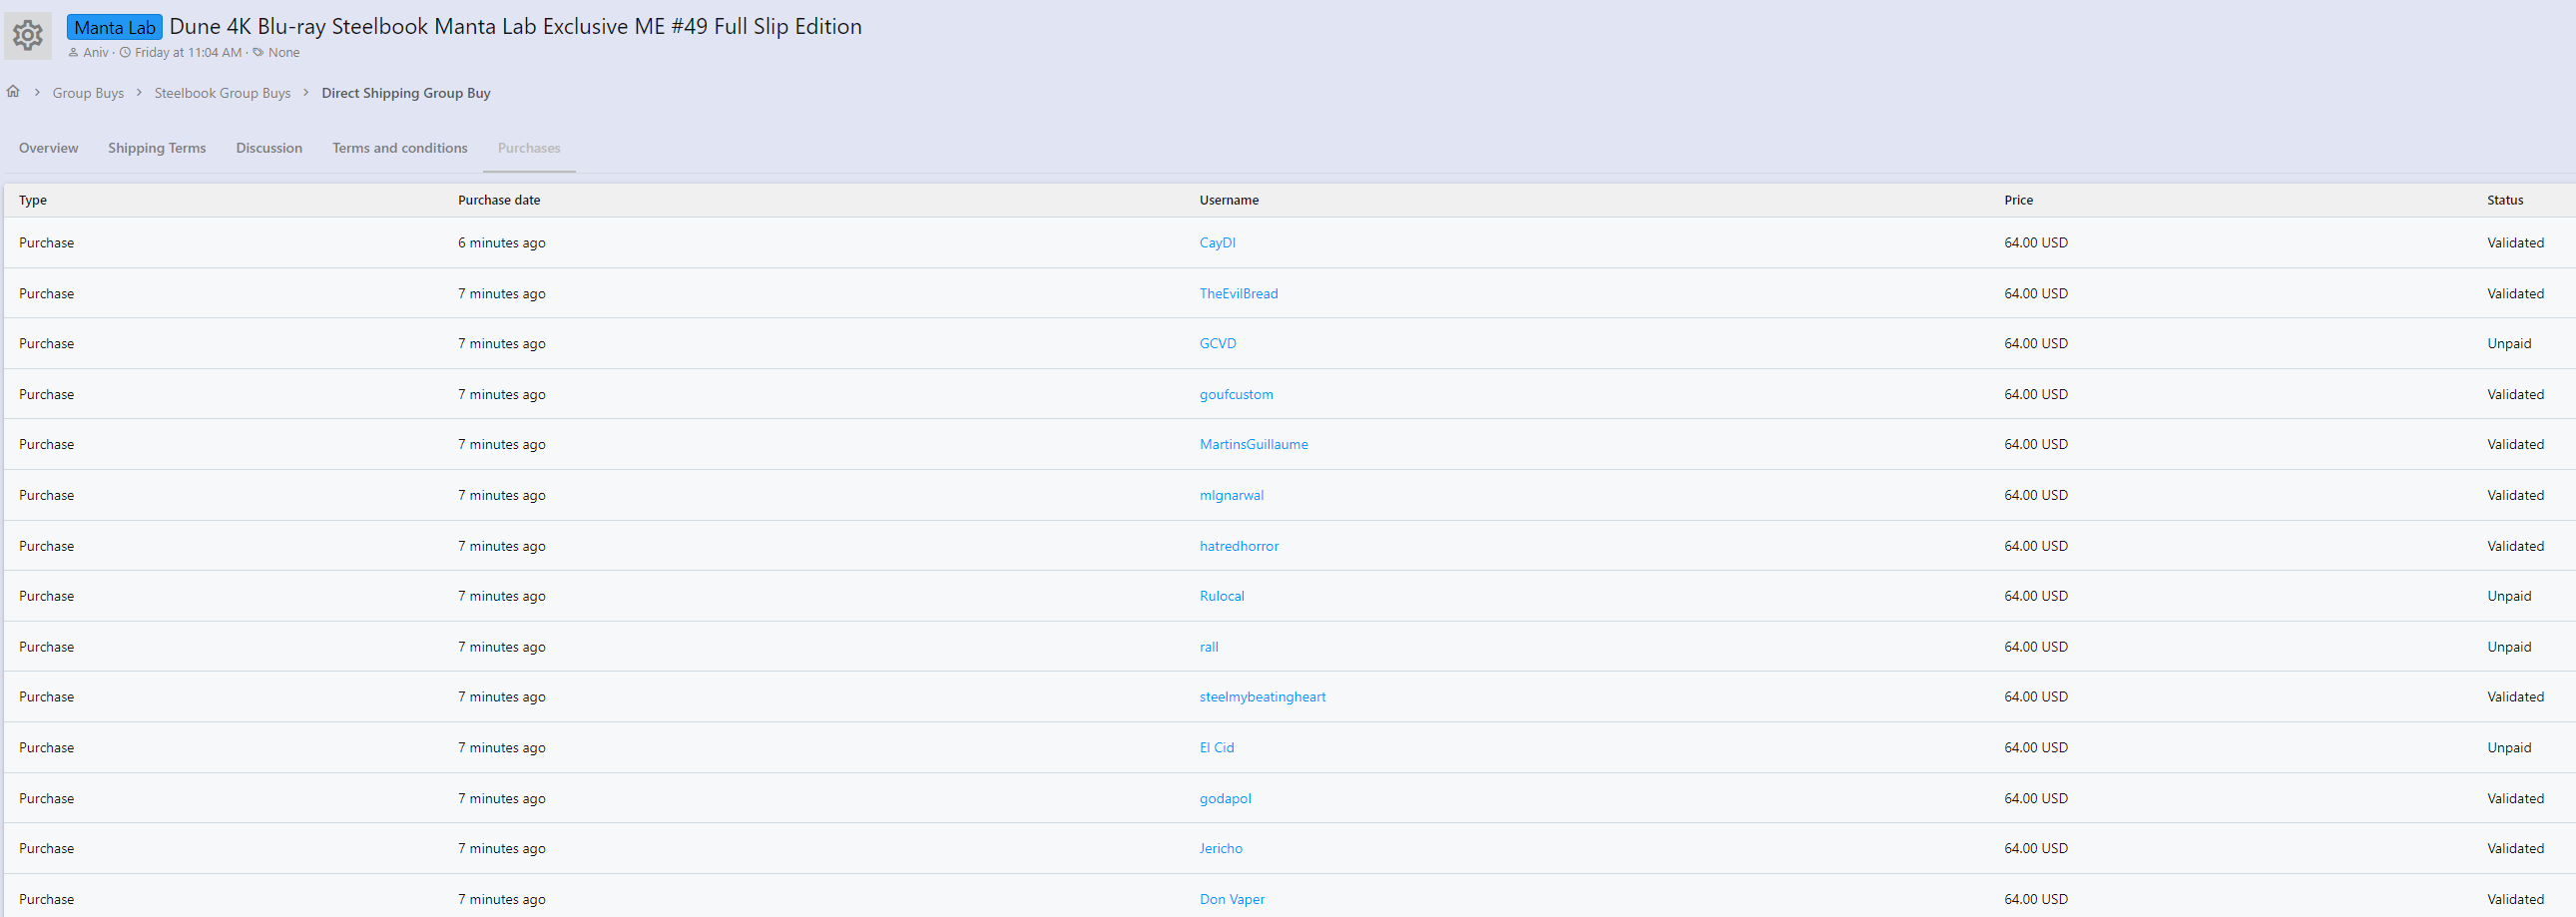Click '7 minutes ago' in TheEvilBread row
The width and height of the screenshot is (2576, 917).
[502, 294]
